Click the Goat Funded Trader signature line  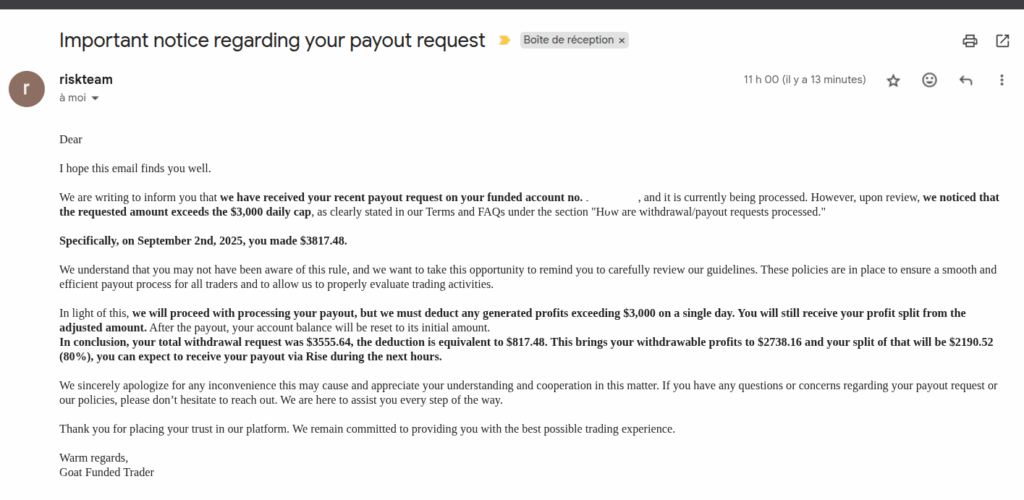(106, 472)
